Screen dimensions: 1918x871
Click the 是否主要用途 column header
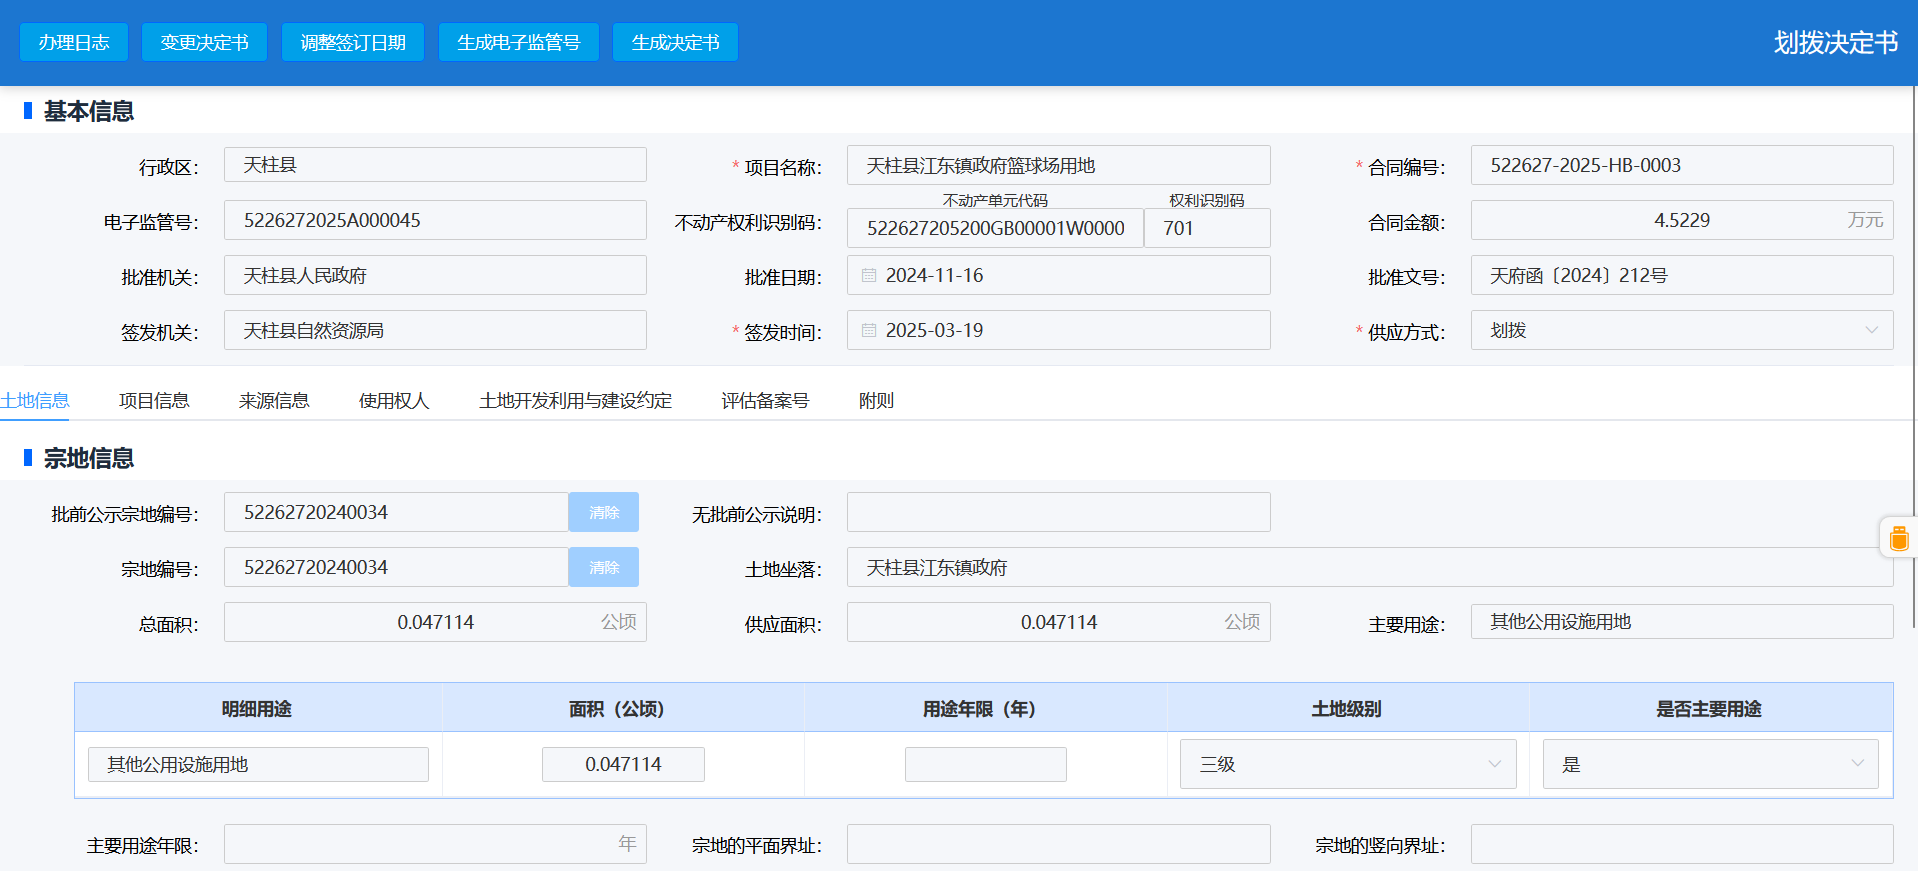point(1709,708)
